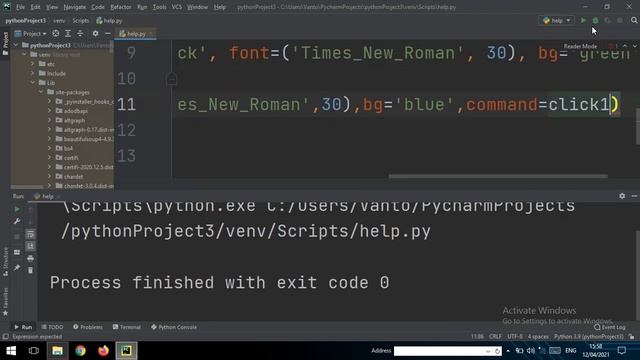This screenshot has width=640, height=360.
Task: Collapse all in Project panel
Action: 80,33
